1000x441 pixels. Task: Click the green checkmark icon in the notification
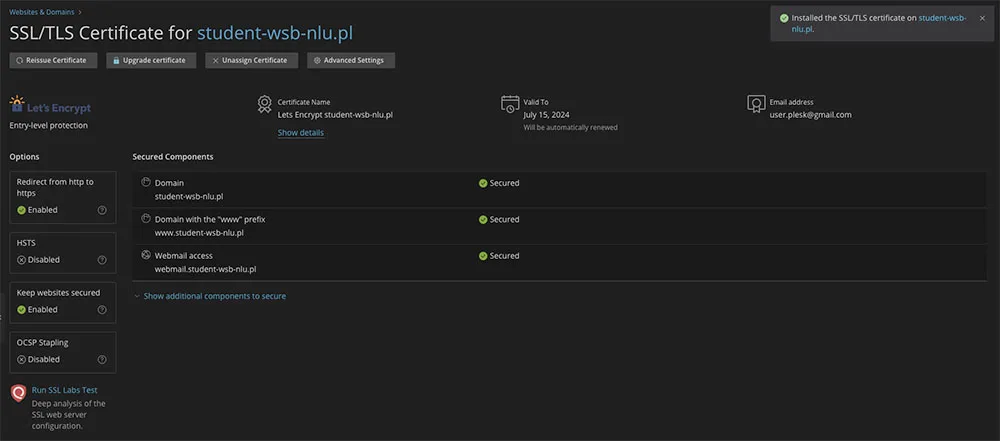click(x=784, y=18)
